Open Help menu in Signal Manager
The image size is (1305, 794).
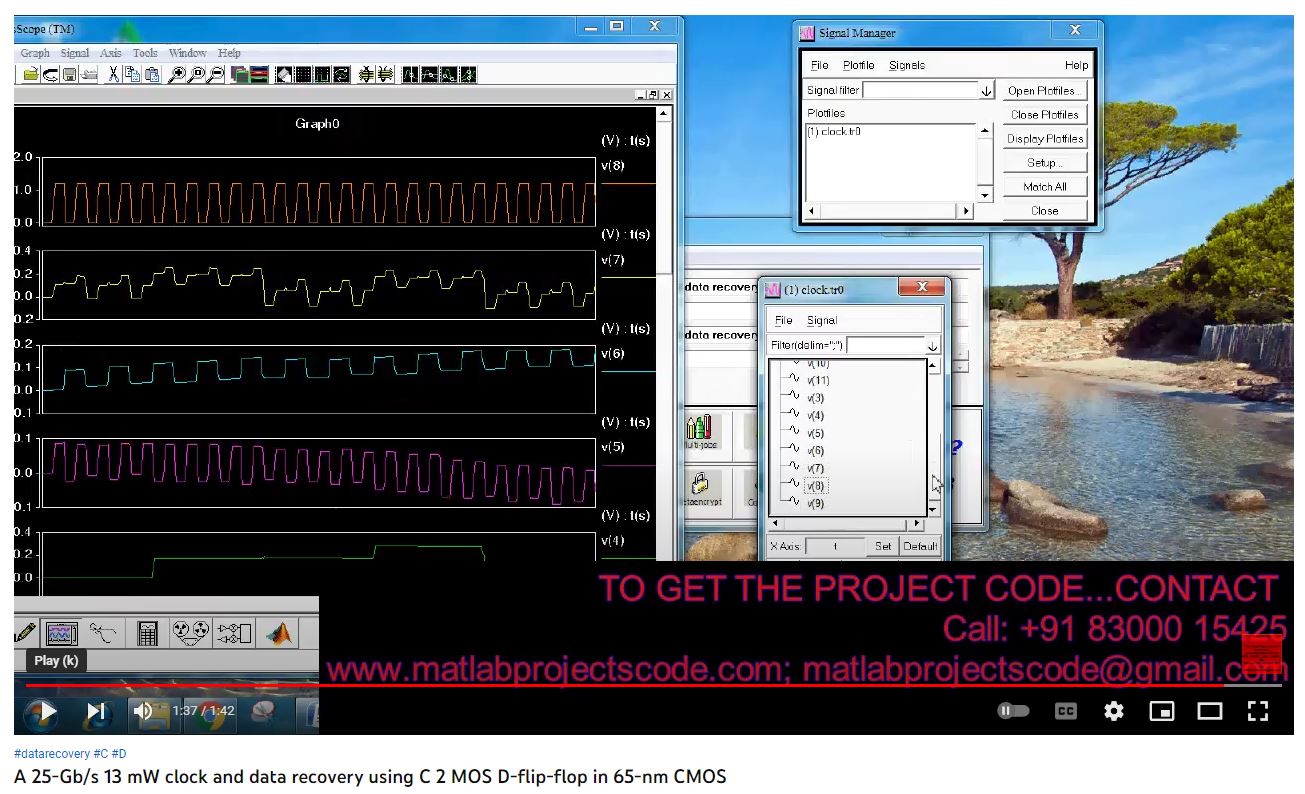coord(1076,65)
